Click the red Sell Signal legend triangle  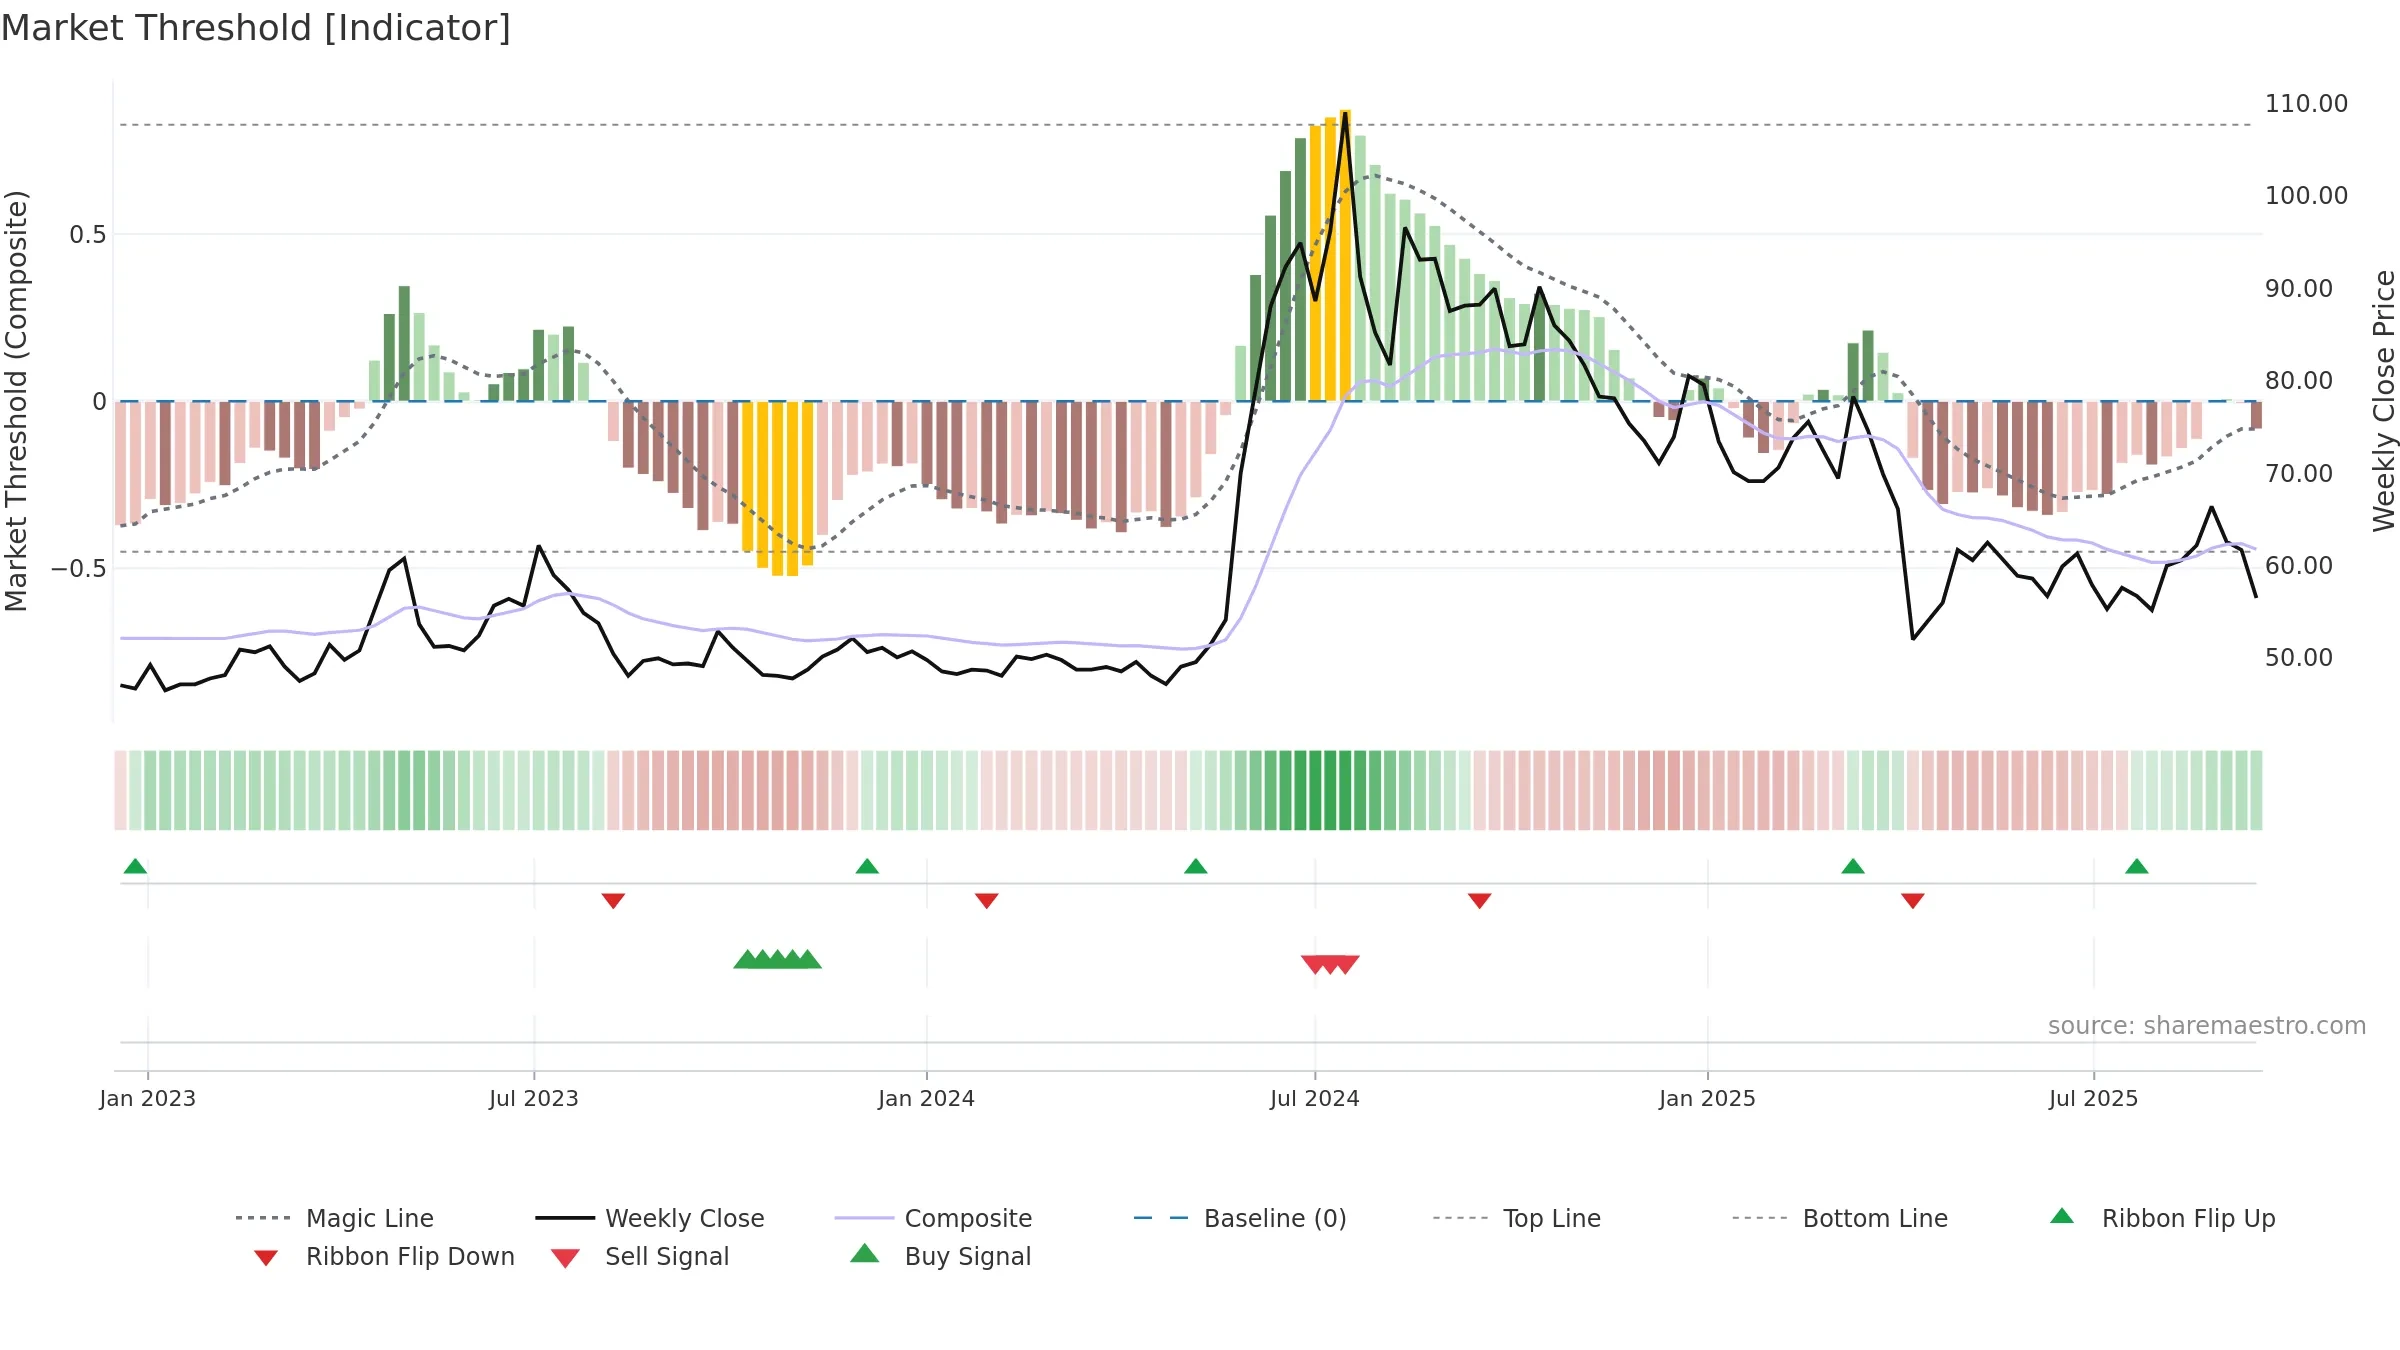[x=565, y=1258]
